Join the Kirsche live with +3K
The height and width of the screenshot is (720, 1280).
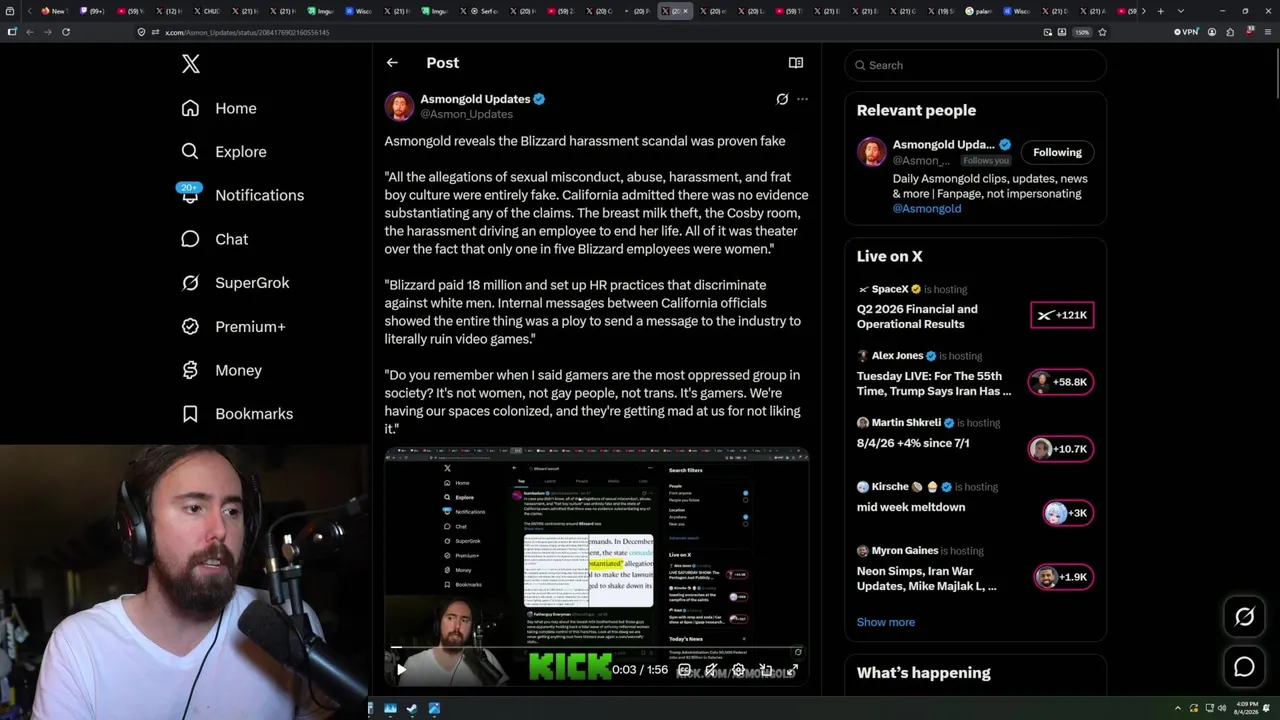coord(1067,513)
